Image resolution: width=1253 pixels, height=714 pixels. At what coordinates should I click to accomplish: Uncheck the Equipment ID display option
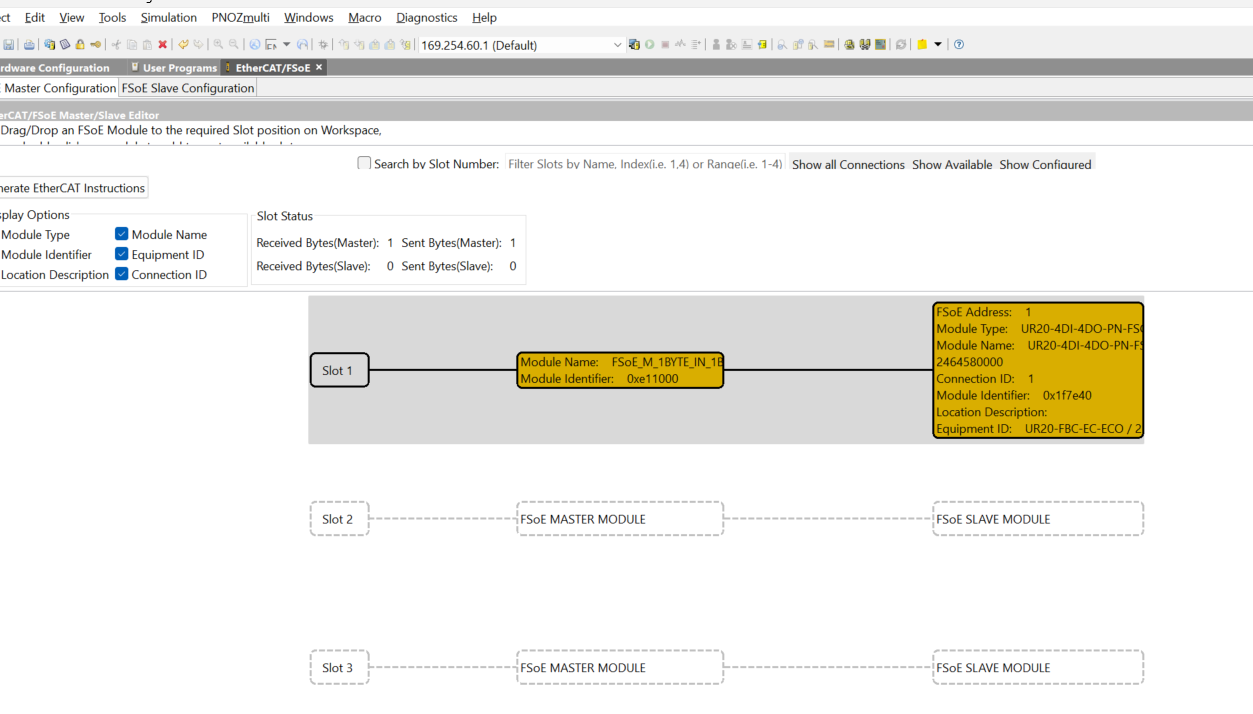[x=121, y=254]
